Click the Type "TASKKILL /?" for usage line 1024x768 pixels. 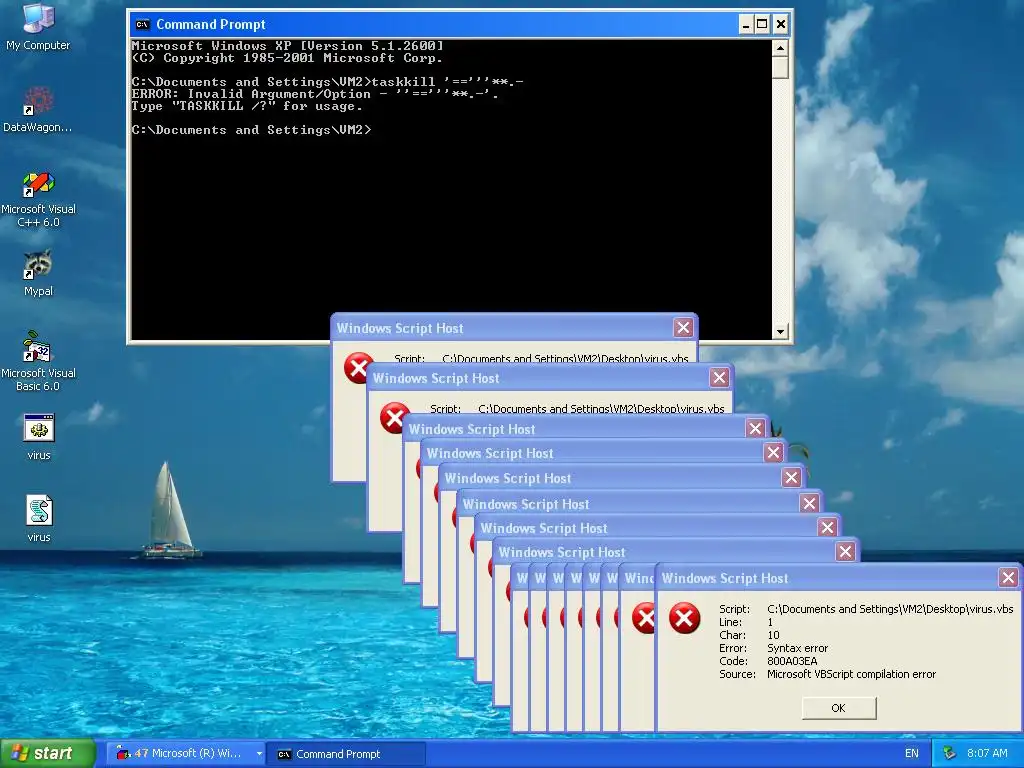[x=246, y=106]
